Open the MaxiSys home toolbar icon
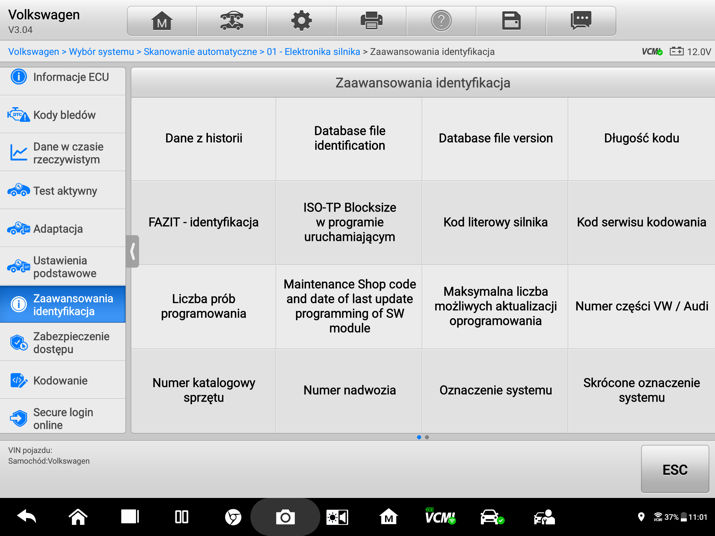715x536 pixels. [x=162, y=21]
